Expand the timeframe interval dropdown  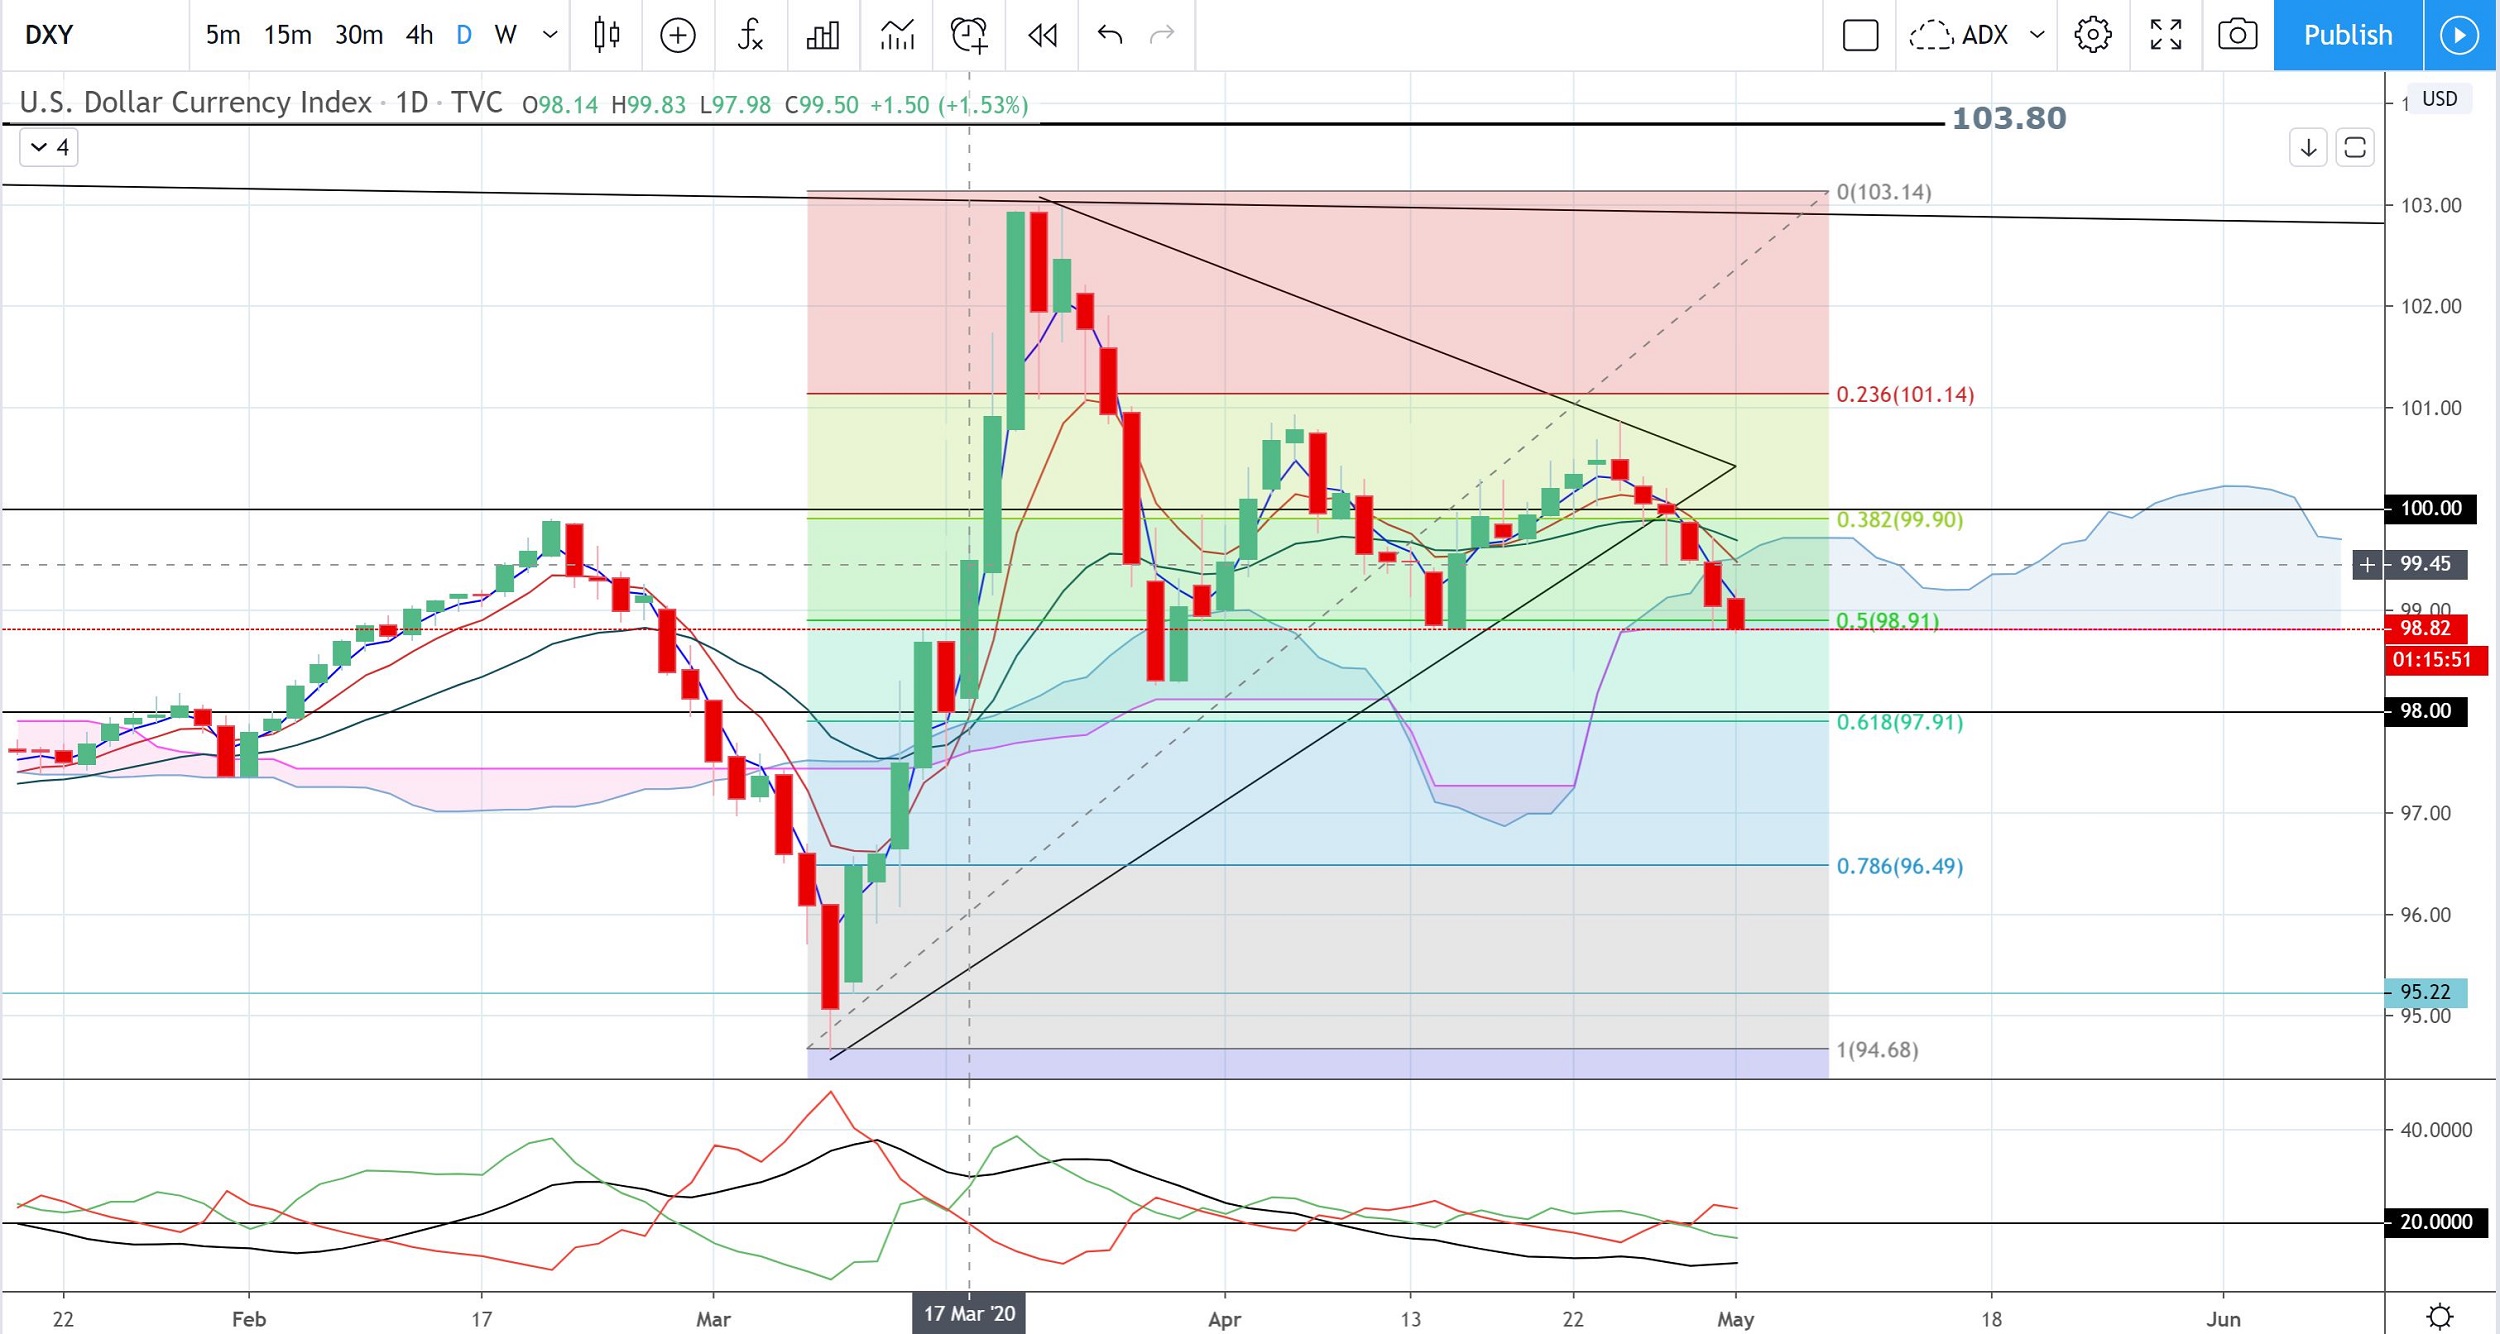click(549, 35)
